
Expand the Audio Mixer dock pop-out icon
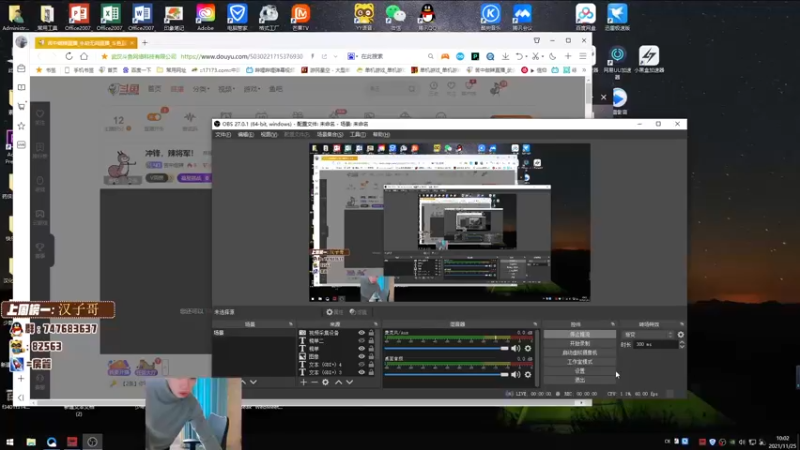535,324
